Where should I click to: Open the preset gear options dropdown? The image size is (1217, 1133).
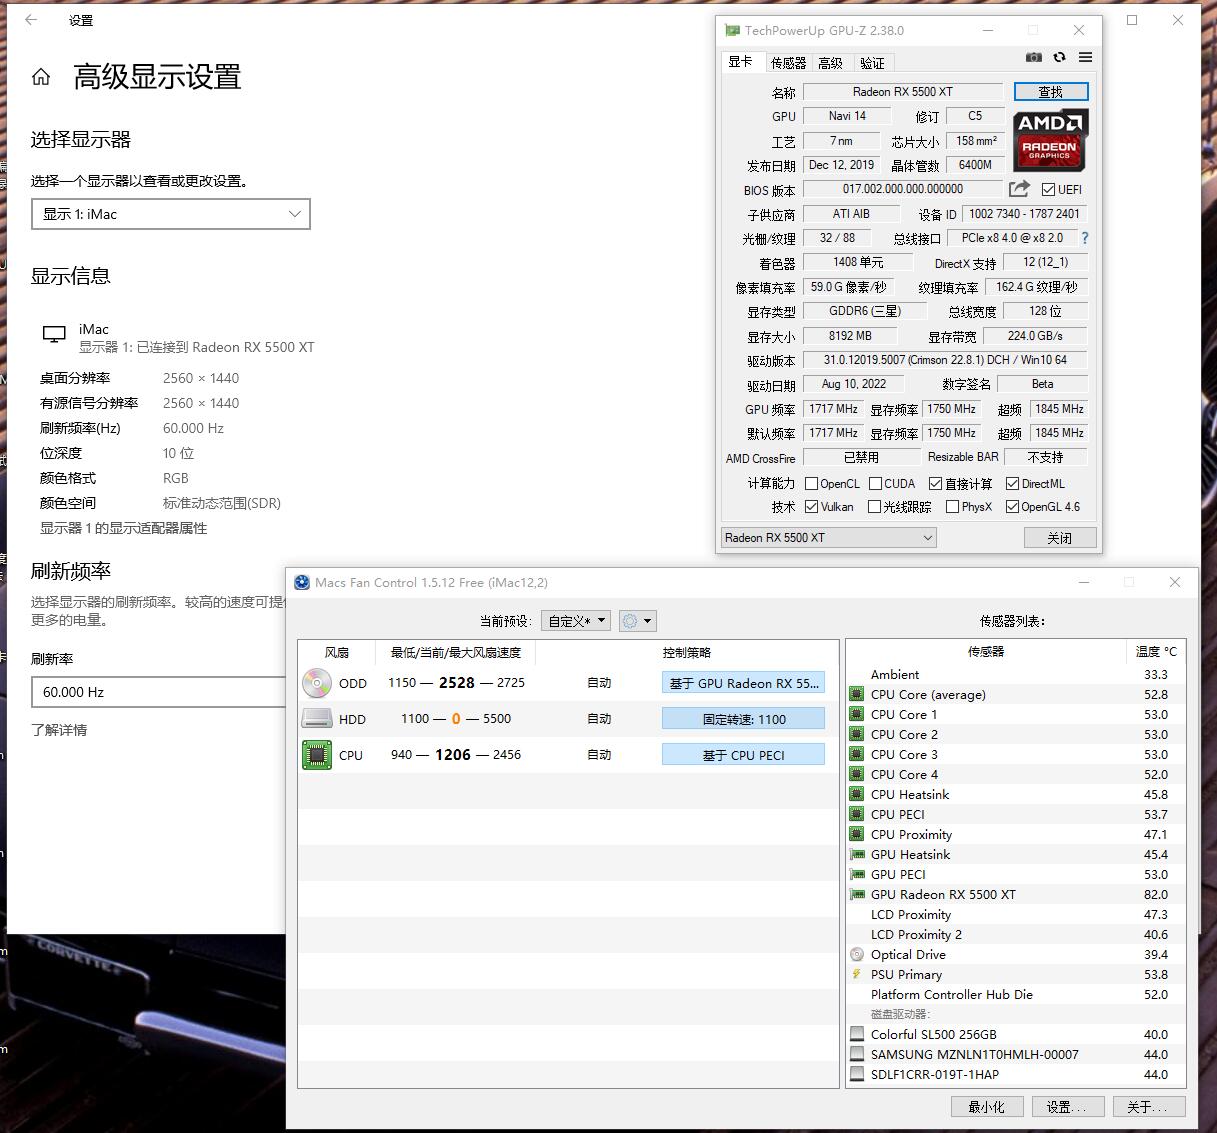tap(637, 621)
